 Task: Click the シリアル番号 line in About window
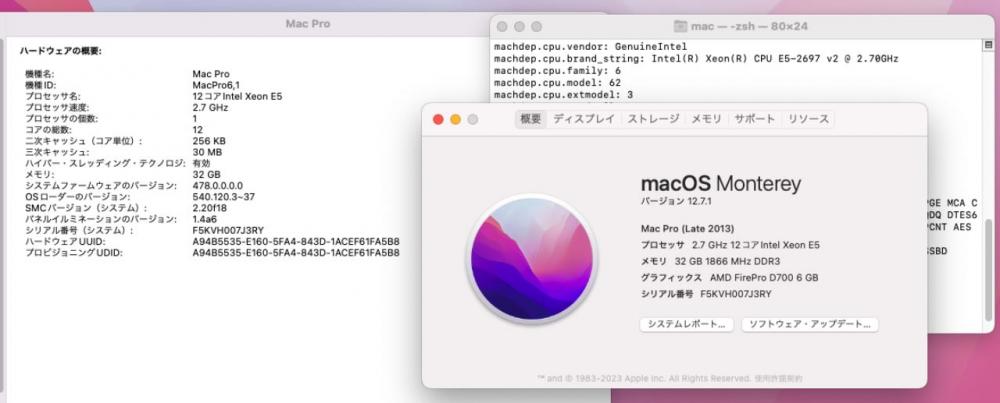(x=706, y=295)
